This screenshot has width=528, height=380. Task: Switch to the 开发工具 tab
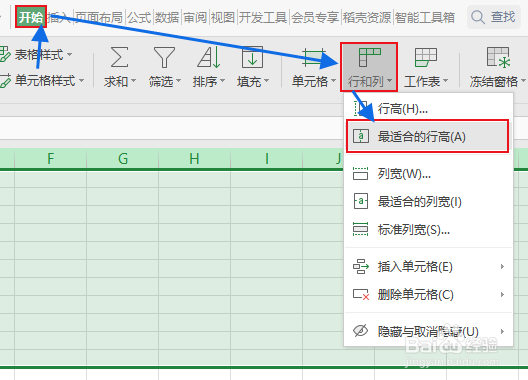point(263,17)
